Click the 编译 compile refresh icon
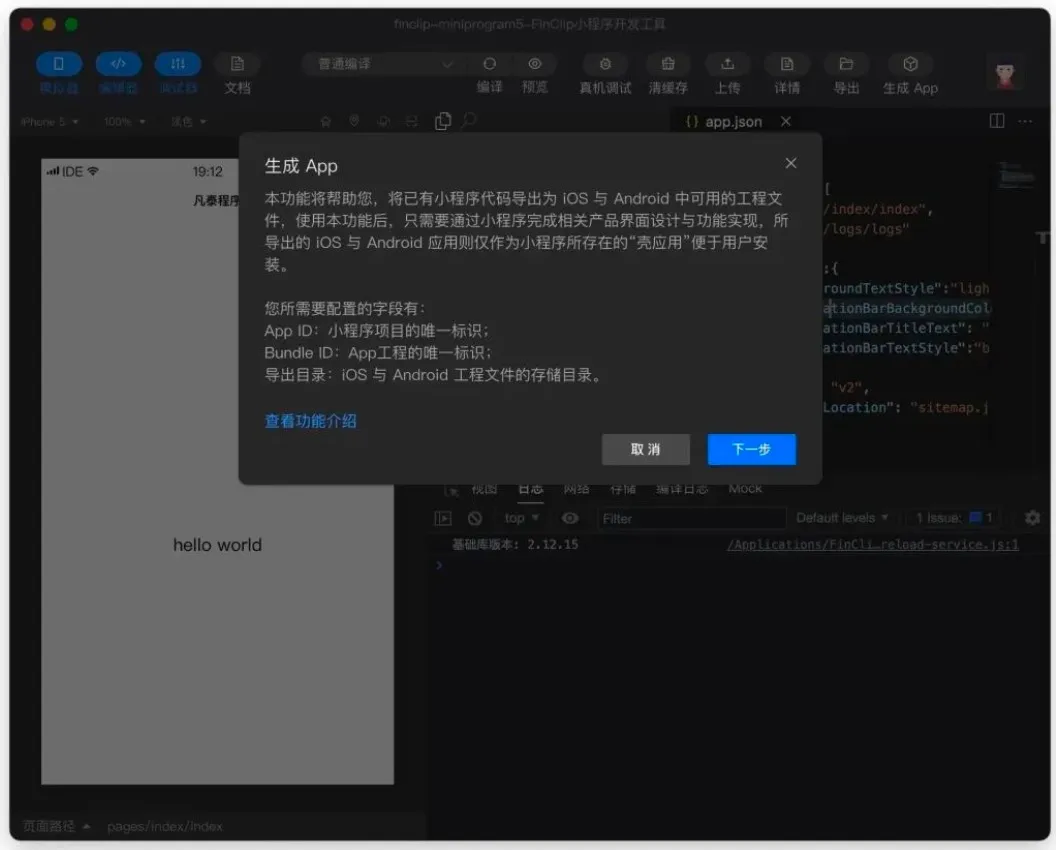Viewport: 1056px width, 850px height. click(490, 64)
